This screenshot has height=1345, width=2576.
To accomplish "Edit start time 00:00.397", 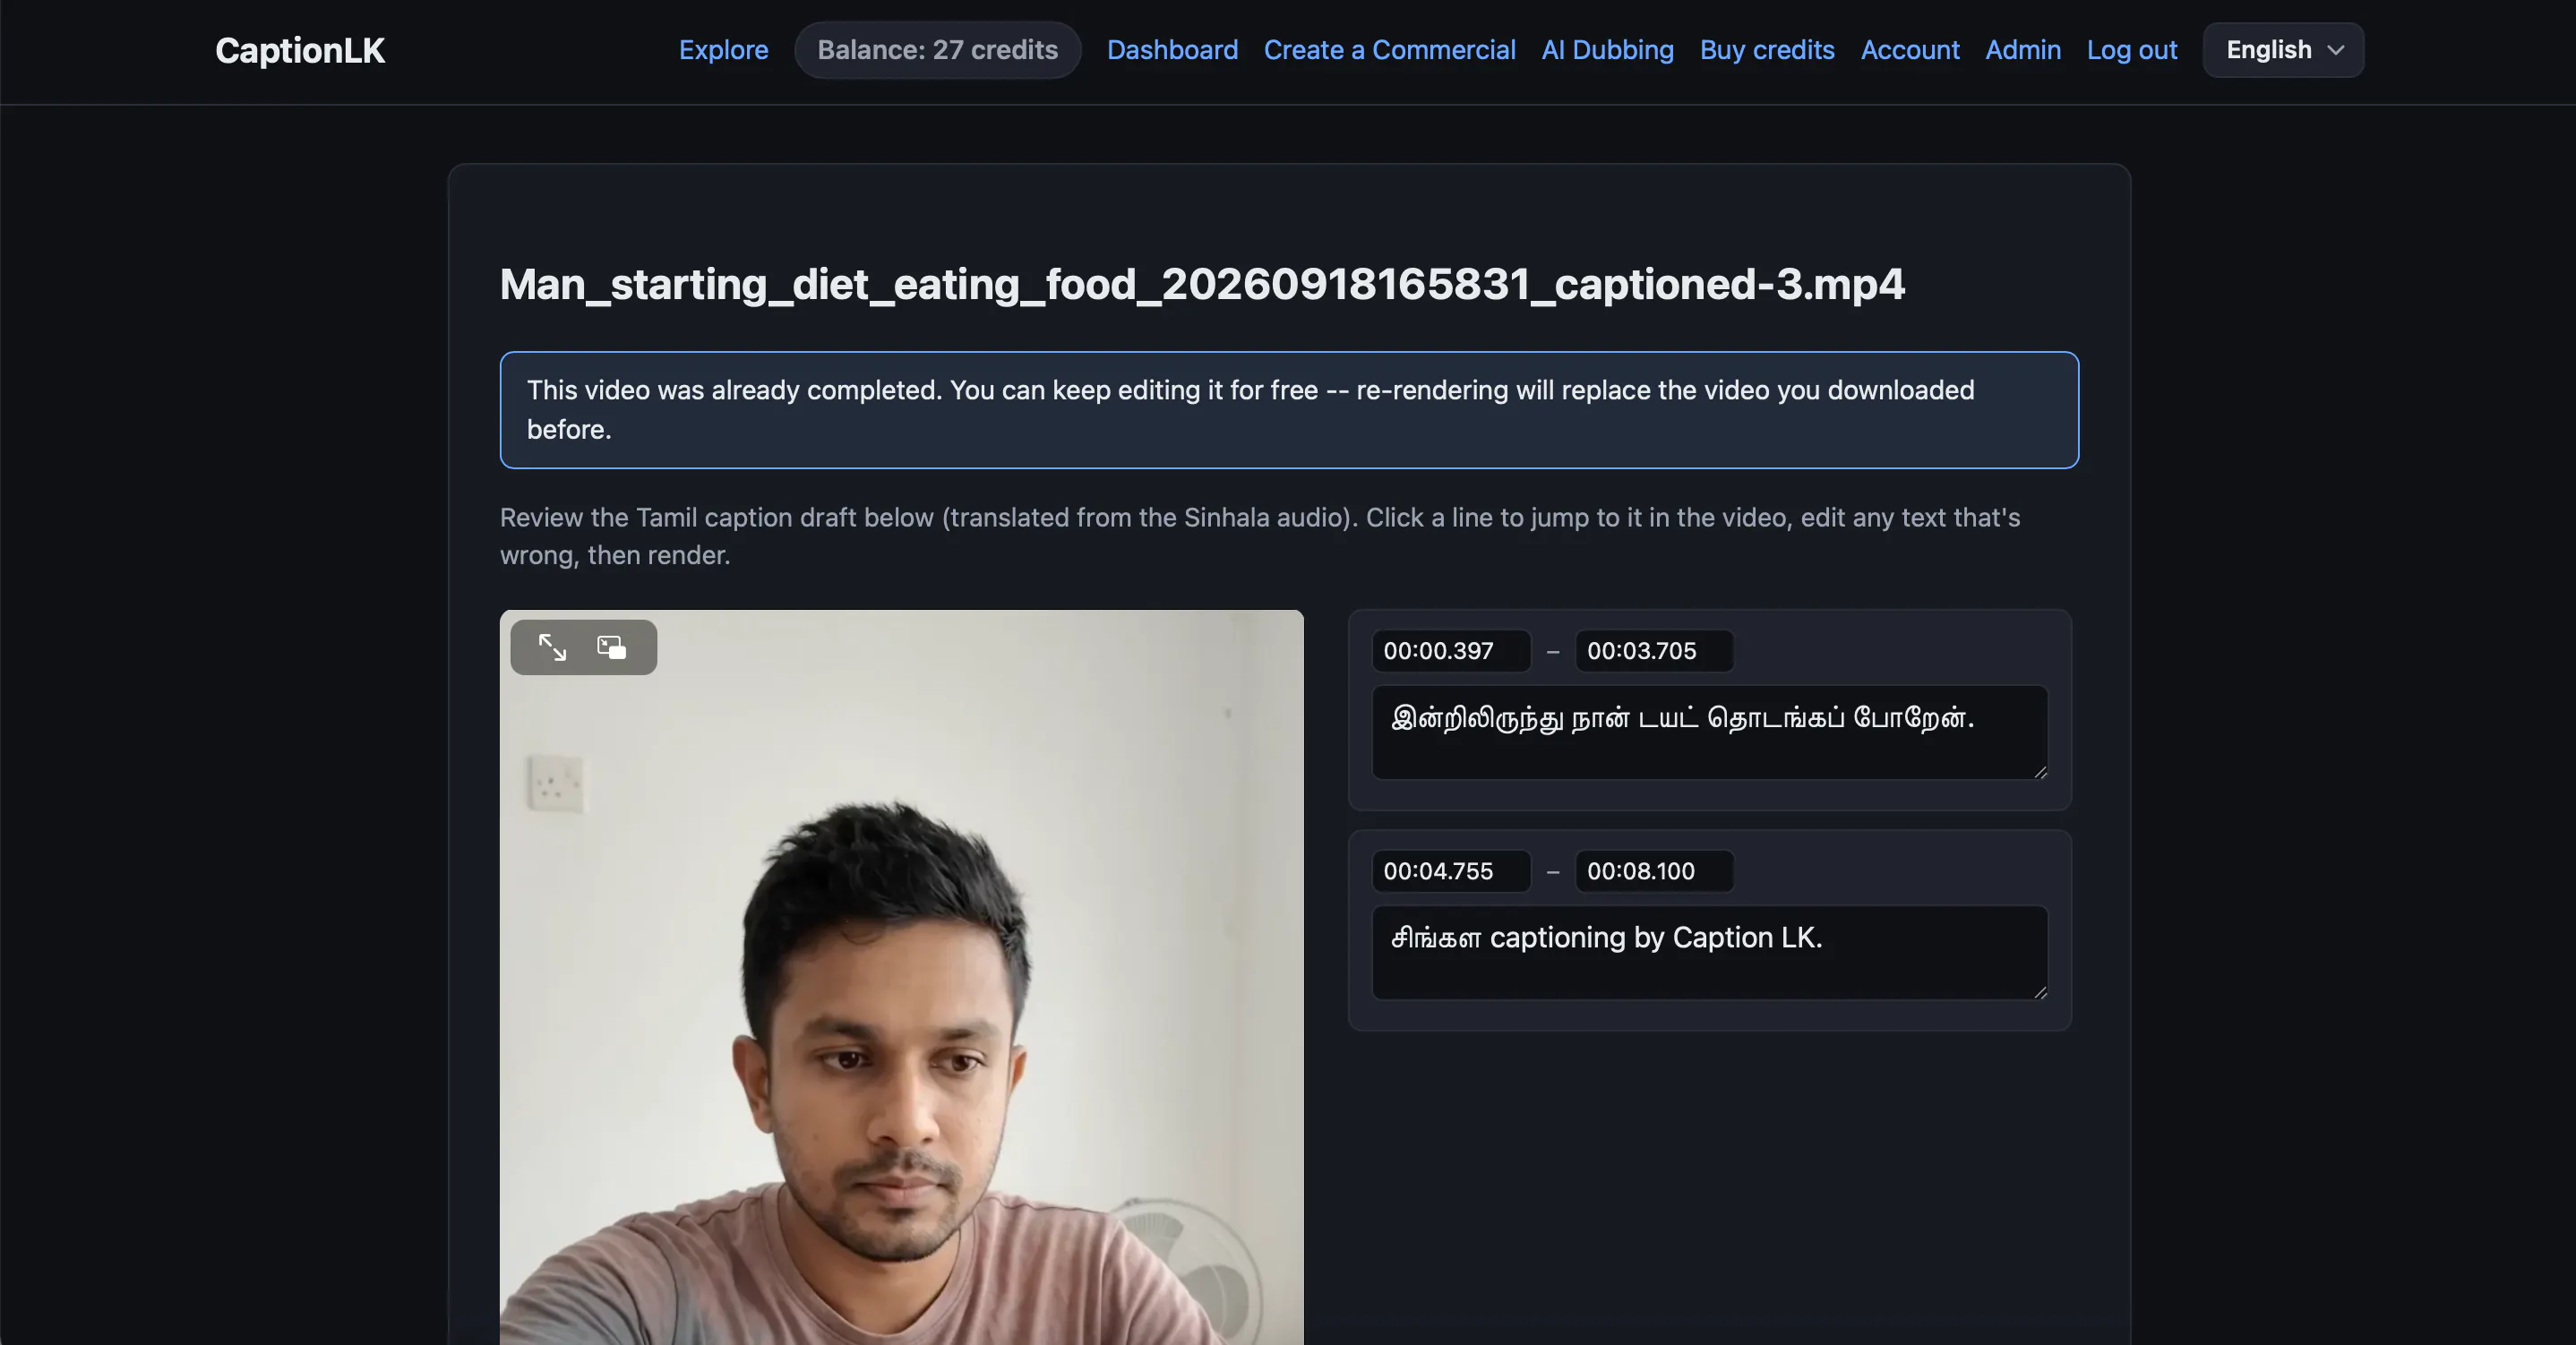I will [x=1450, y=651].
